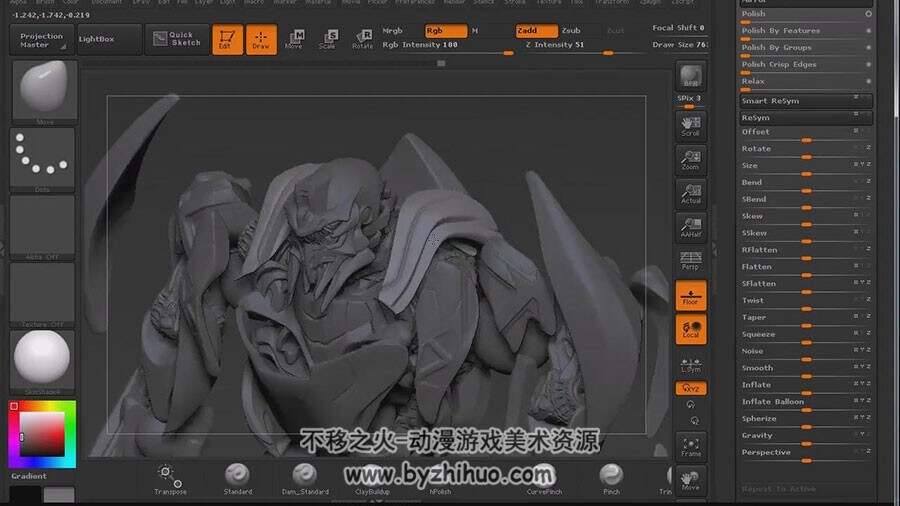
Task: Select the CurvePinch brush
Action: point(544,480)
